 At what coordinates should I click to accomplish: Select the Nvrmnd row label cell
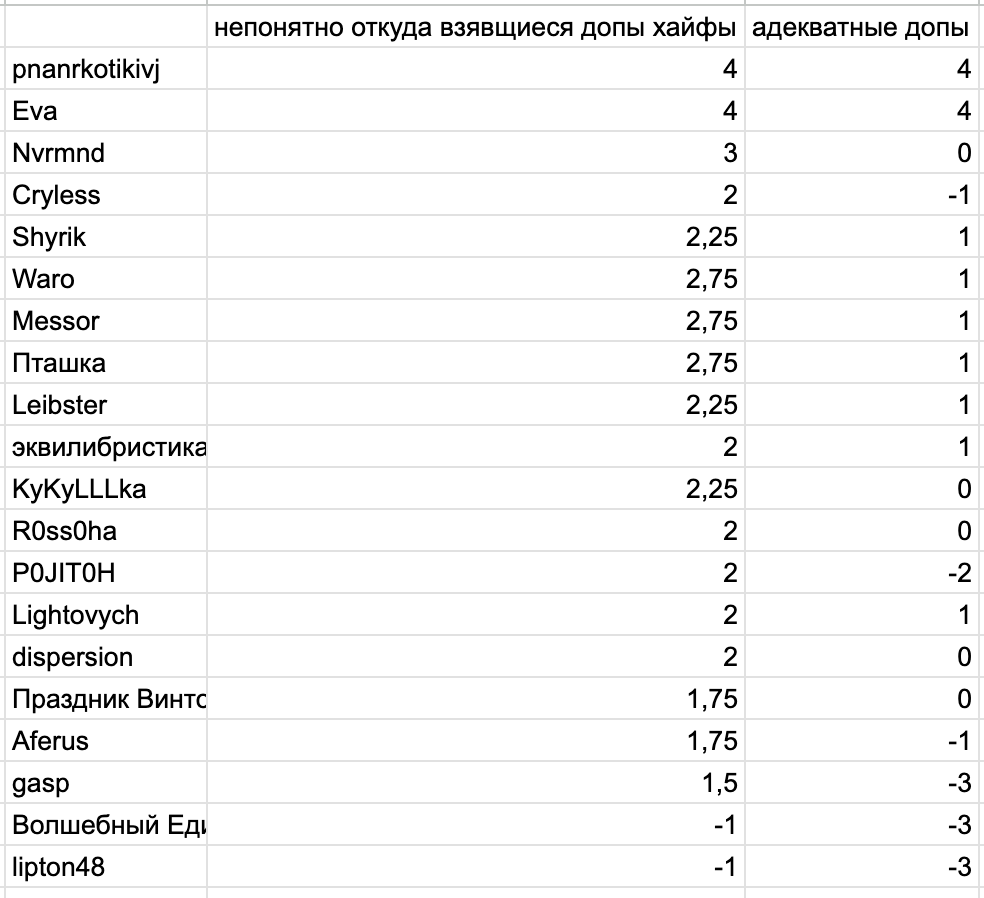(105, 152)
